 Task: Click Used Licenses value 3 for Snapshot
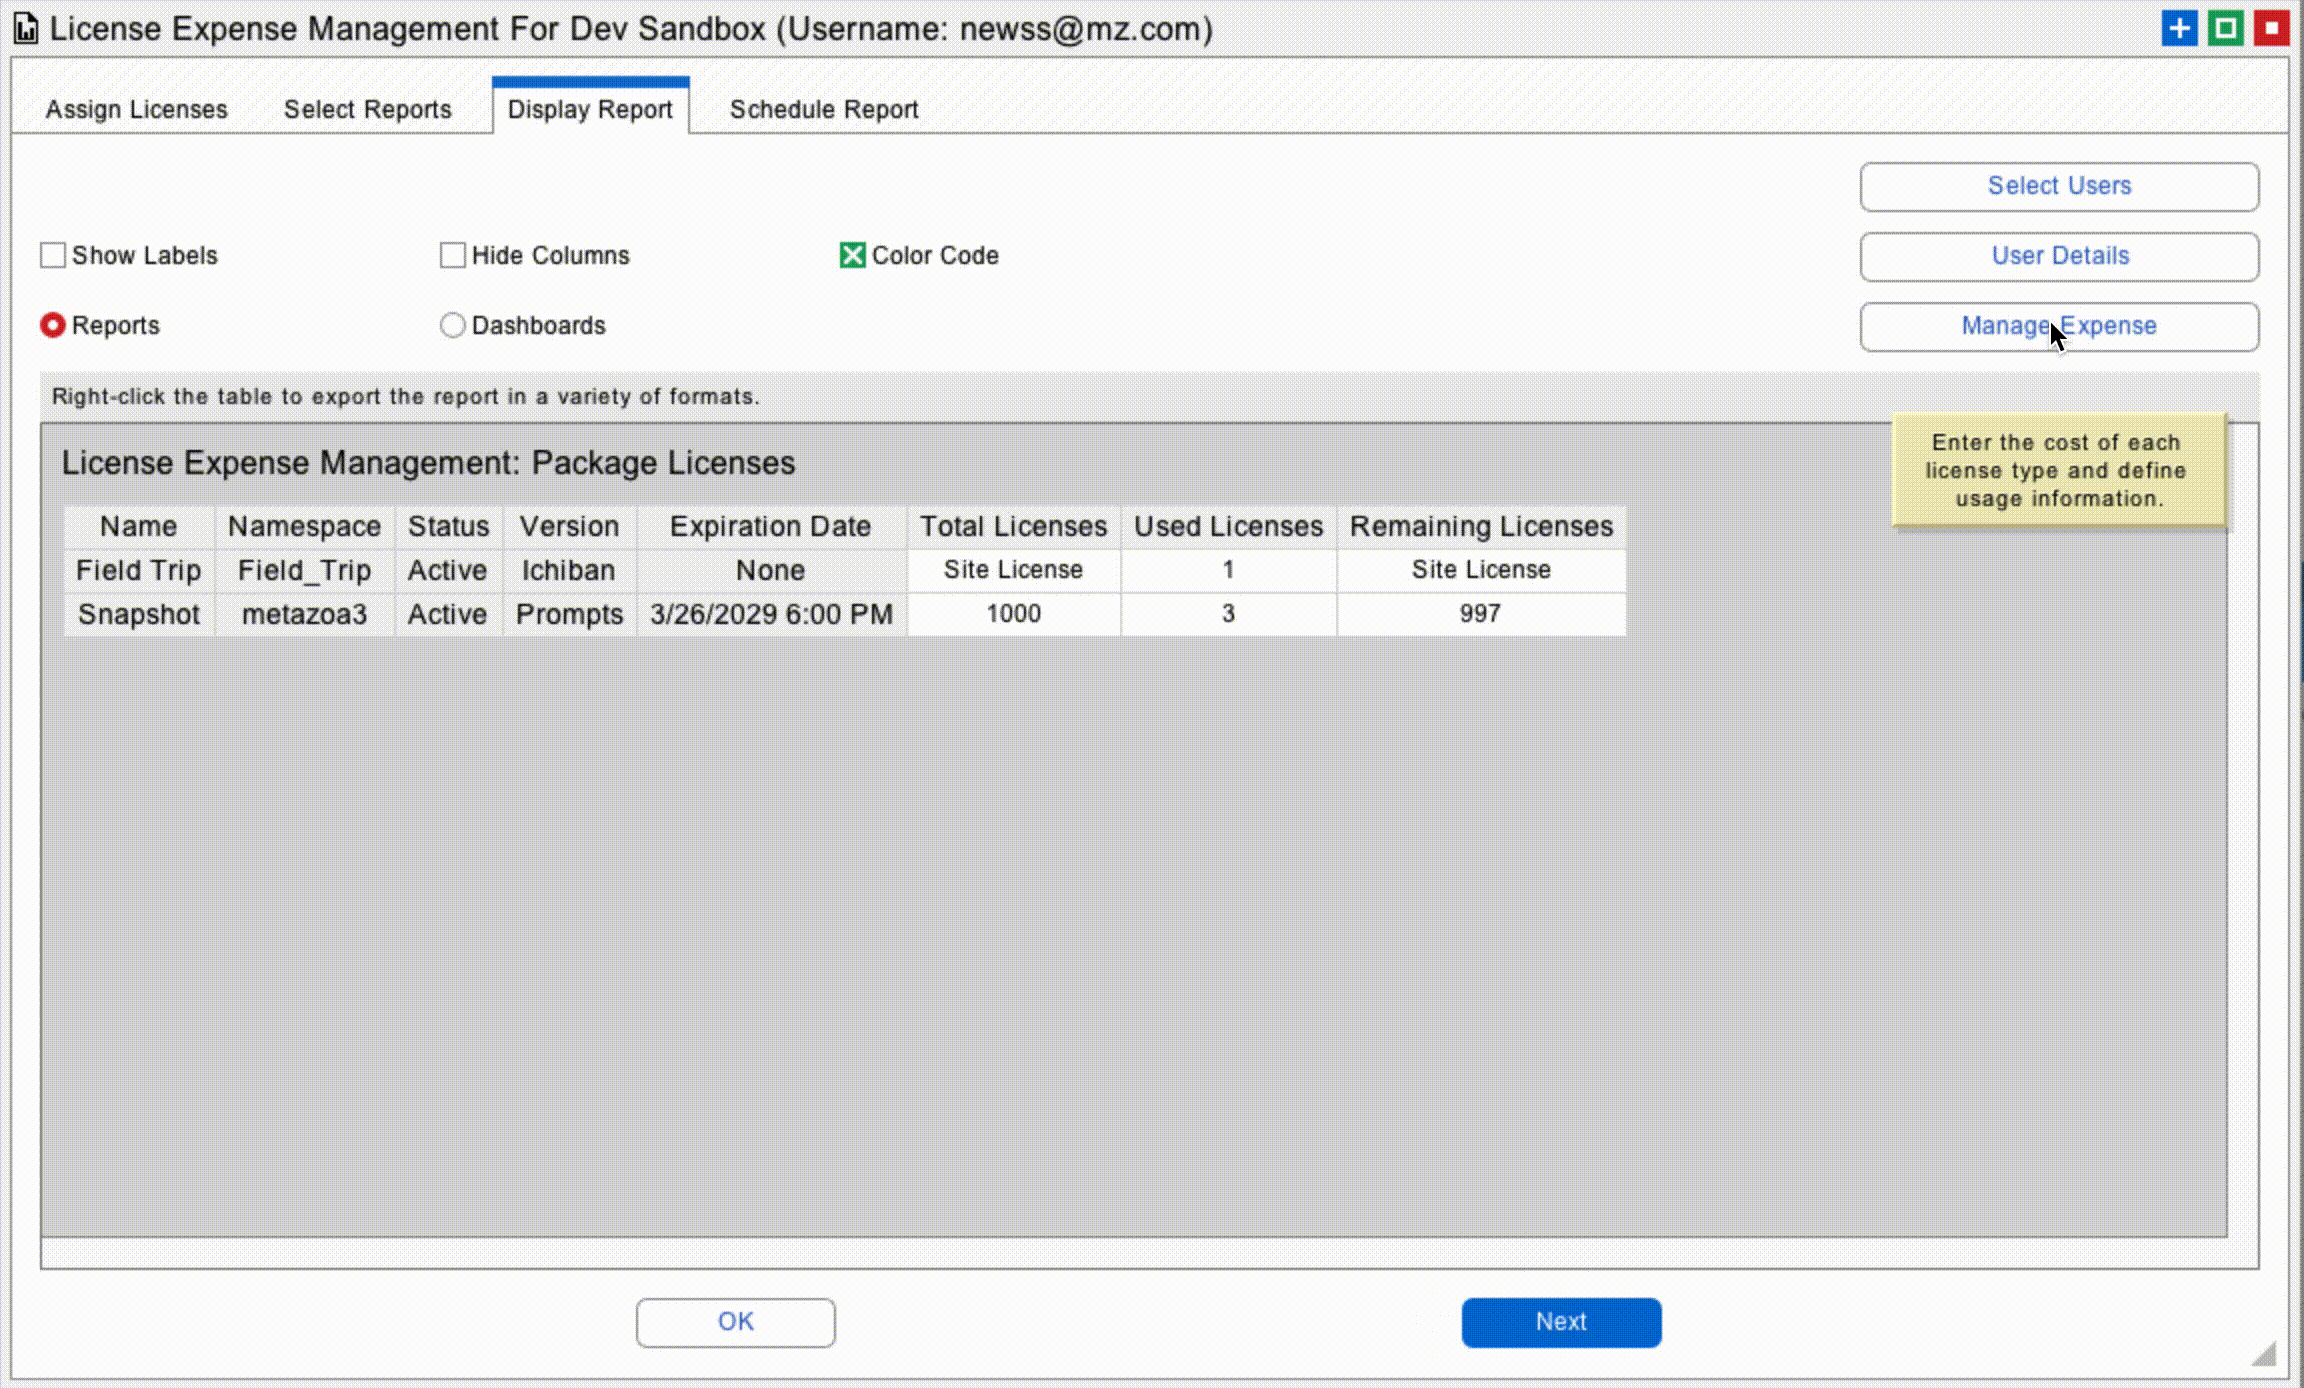1228,614
